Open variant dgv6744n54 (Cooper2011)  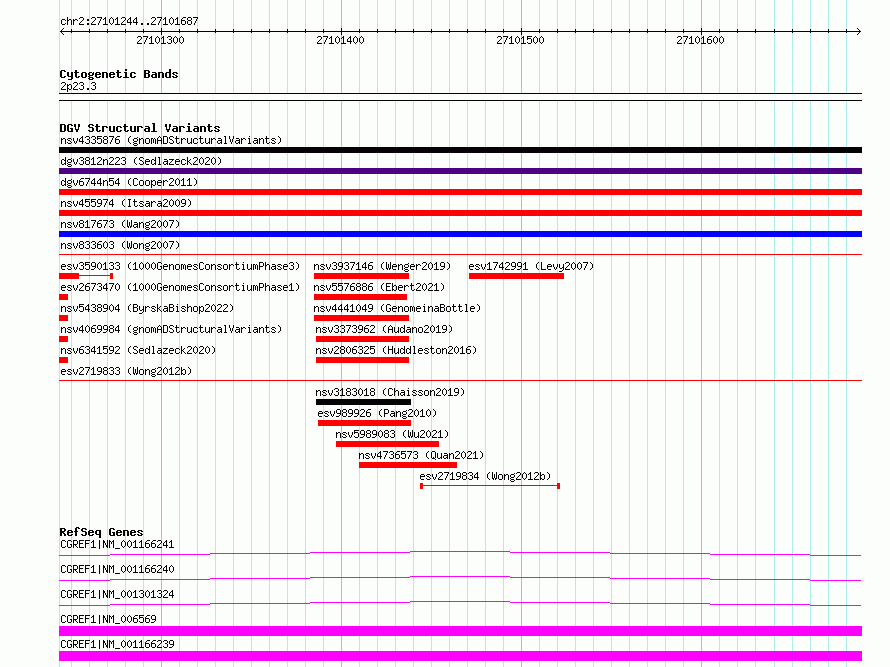click(129, 182)
